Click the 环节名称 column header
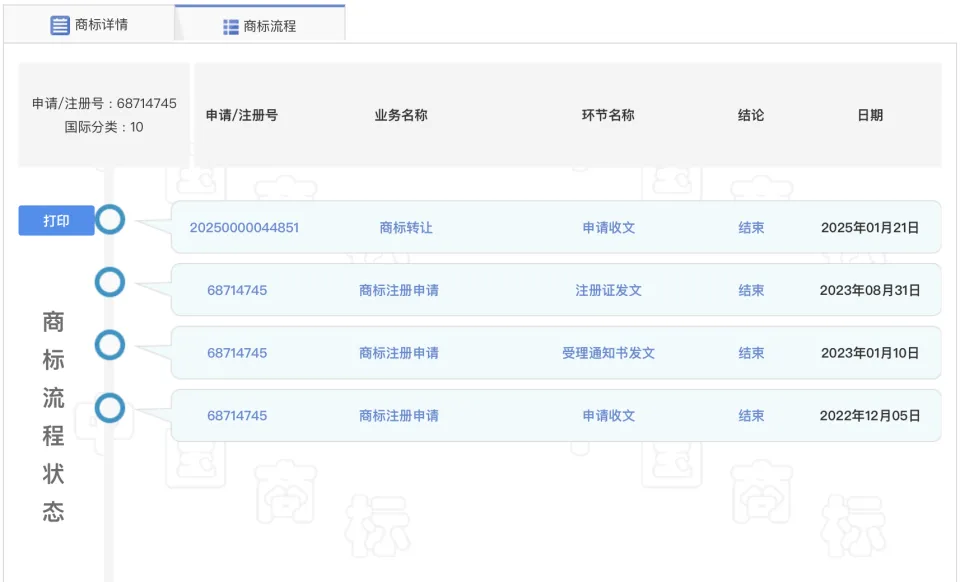 point(608,115)
